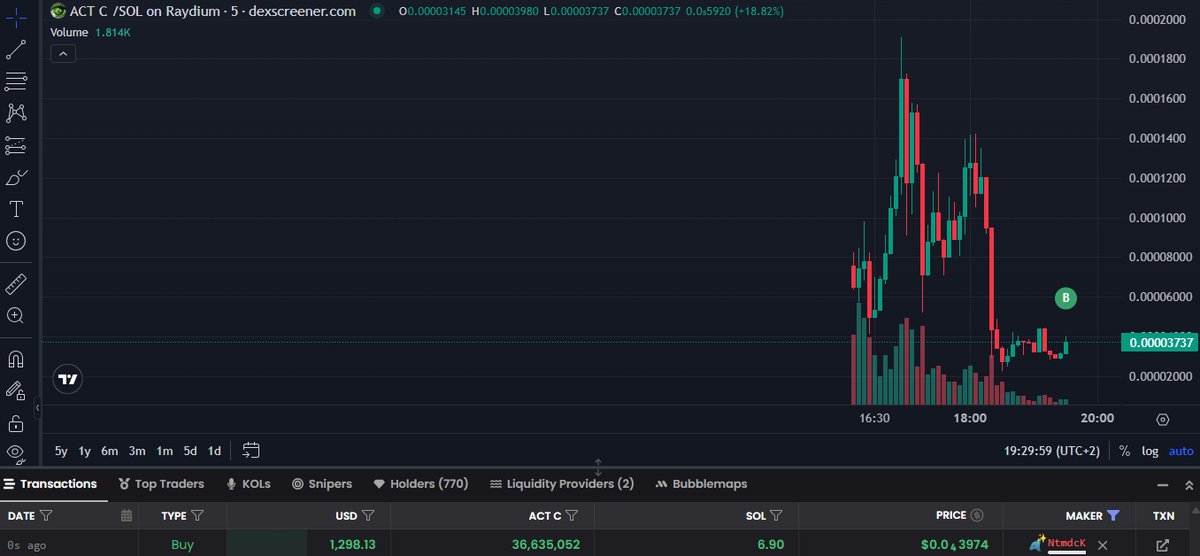Set chart range to 1m

pyautogui.click(x=164, y=451)
